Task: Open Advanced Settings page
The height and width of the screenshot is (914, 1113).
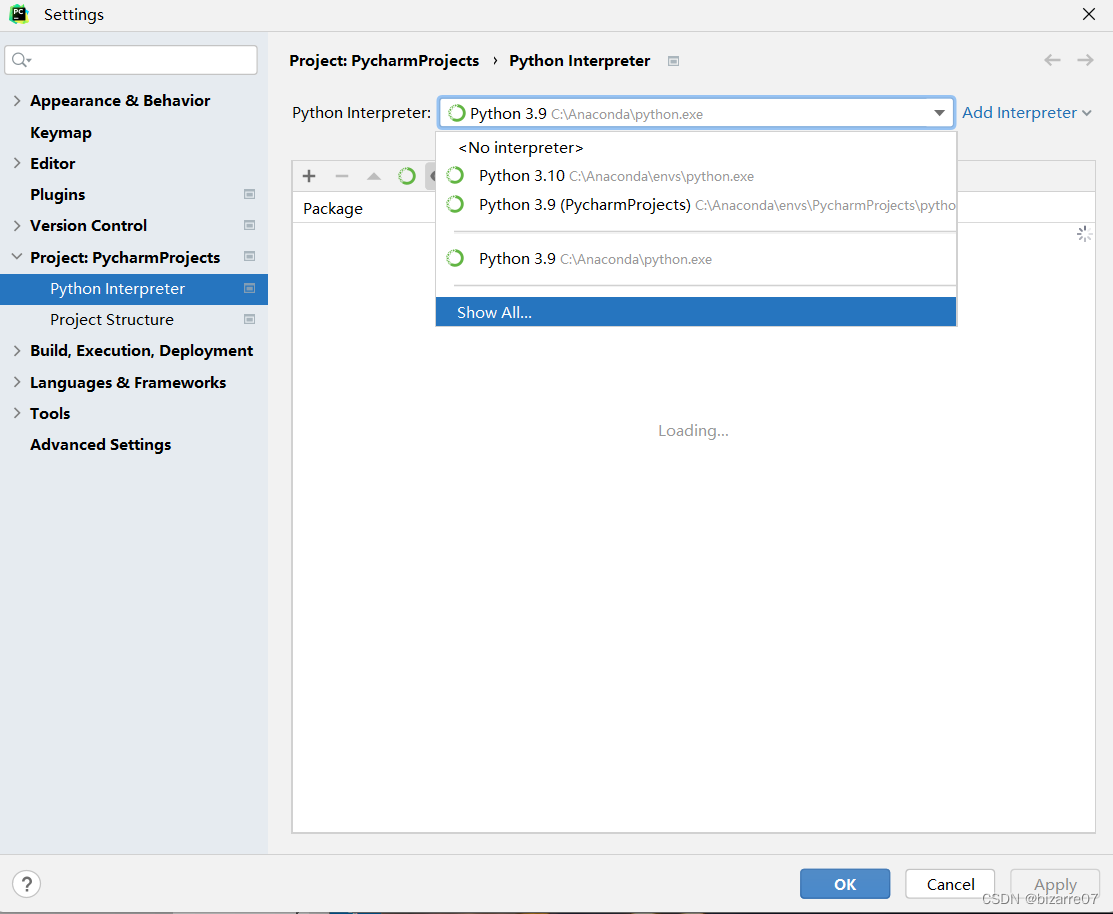Action: (x=101, y=445)
